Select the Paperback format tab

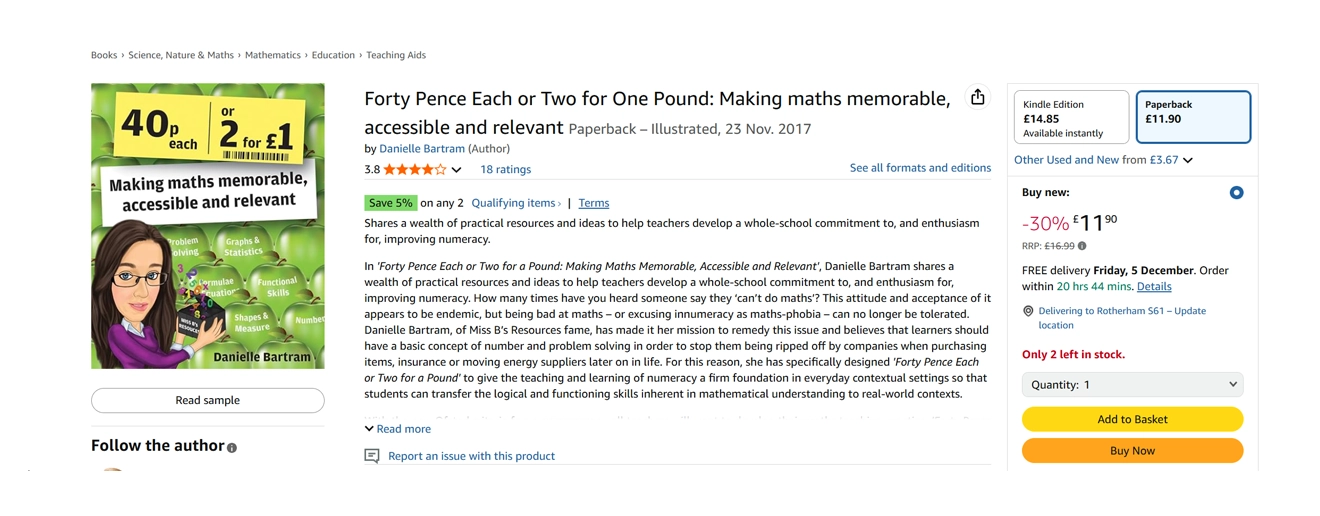click(x=1193, y=117)
